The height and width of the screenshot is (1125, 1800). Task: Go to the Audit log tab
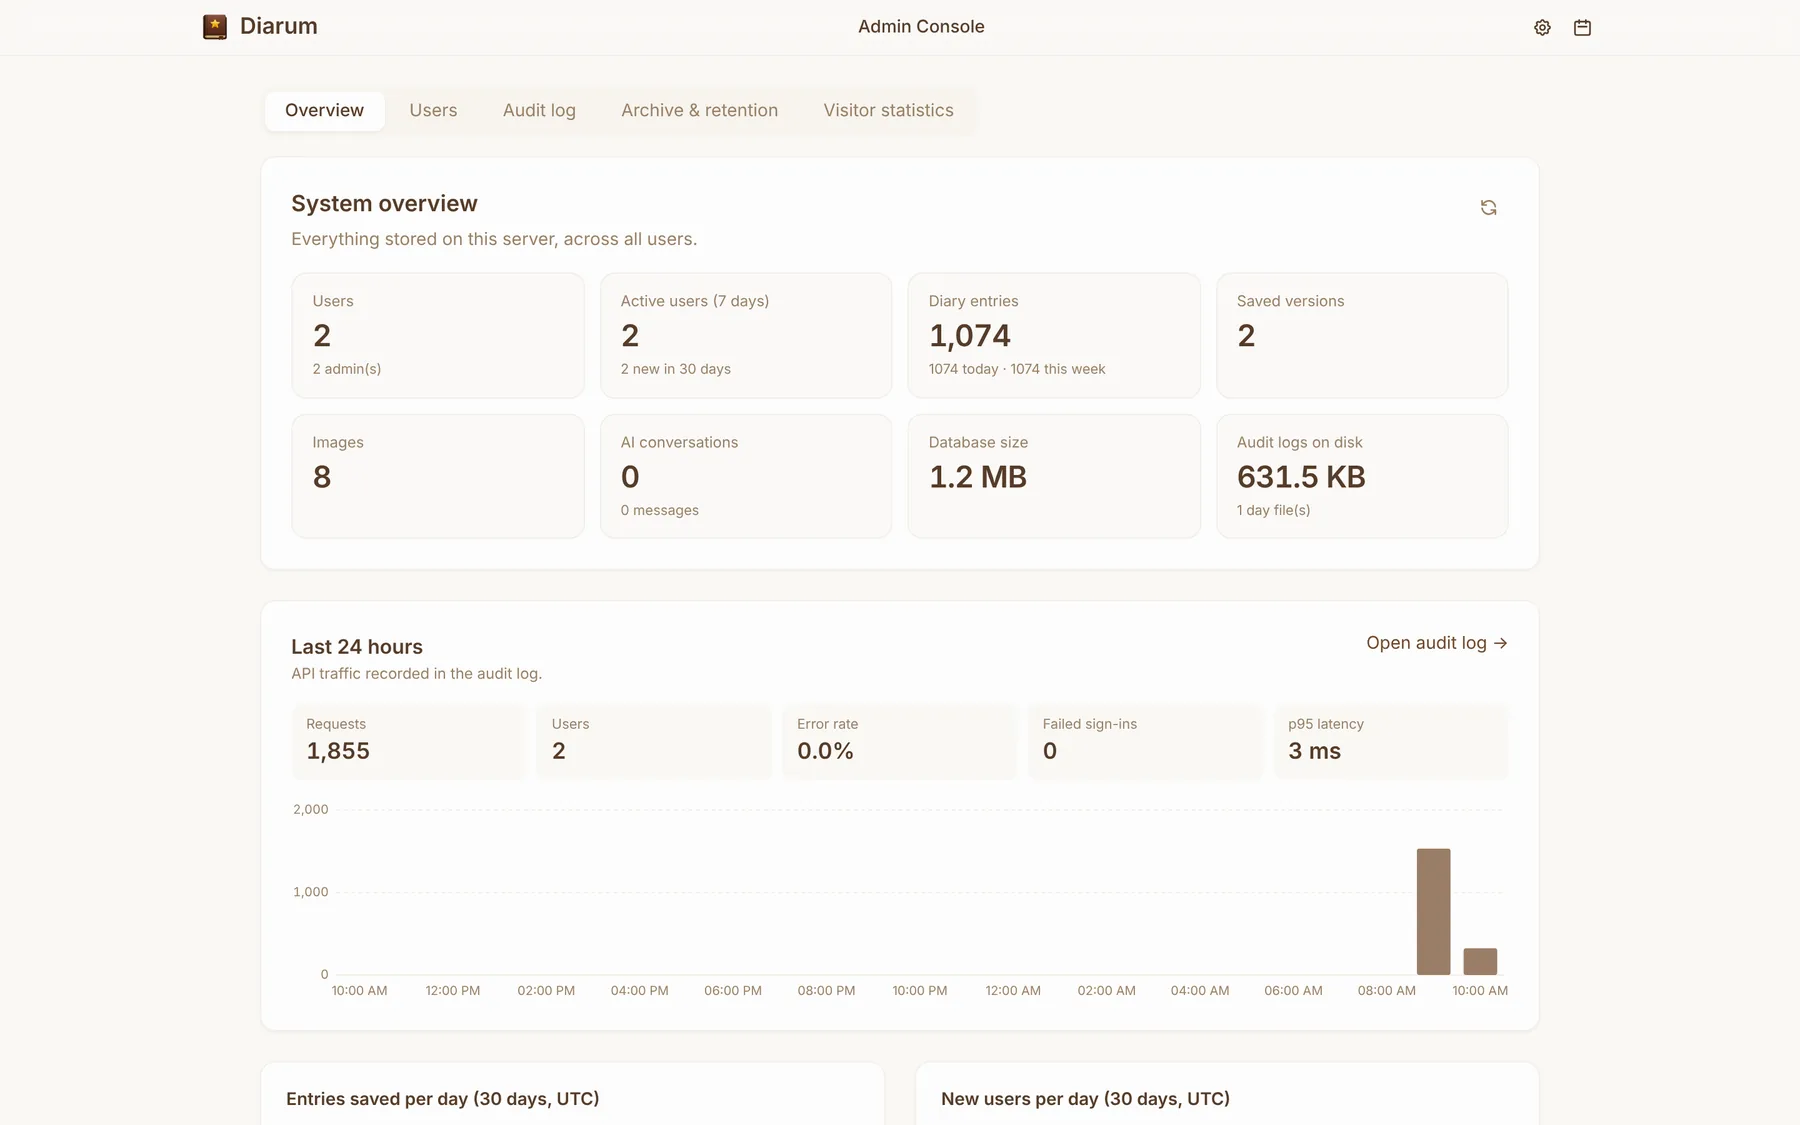click(x=539, y=111)
